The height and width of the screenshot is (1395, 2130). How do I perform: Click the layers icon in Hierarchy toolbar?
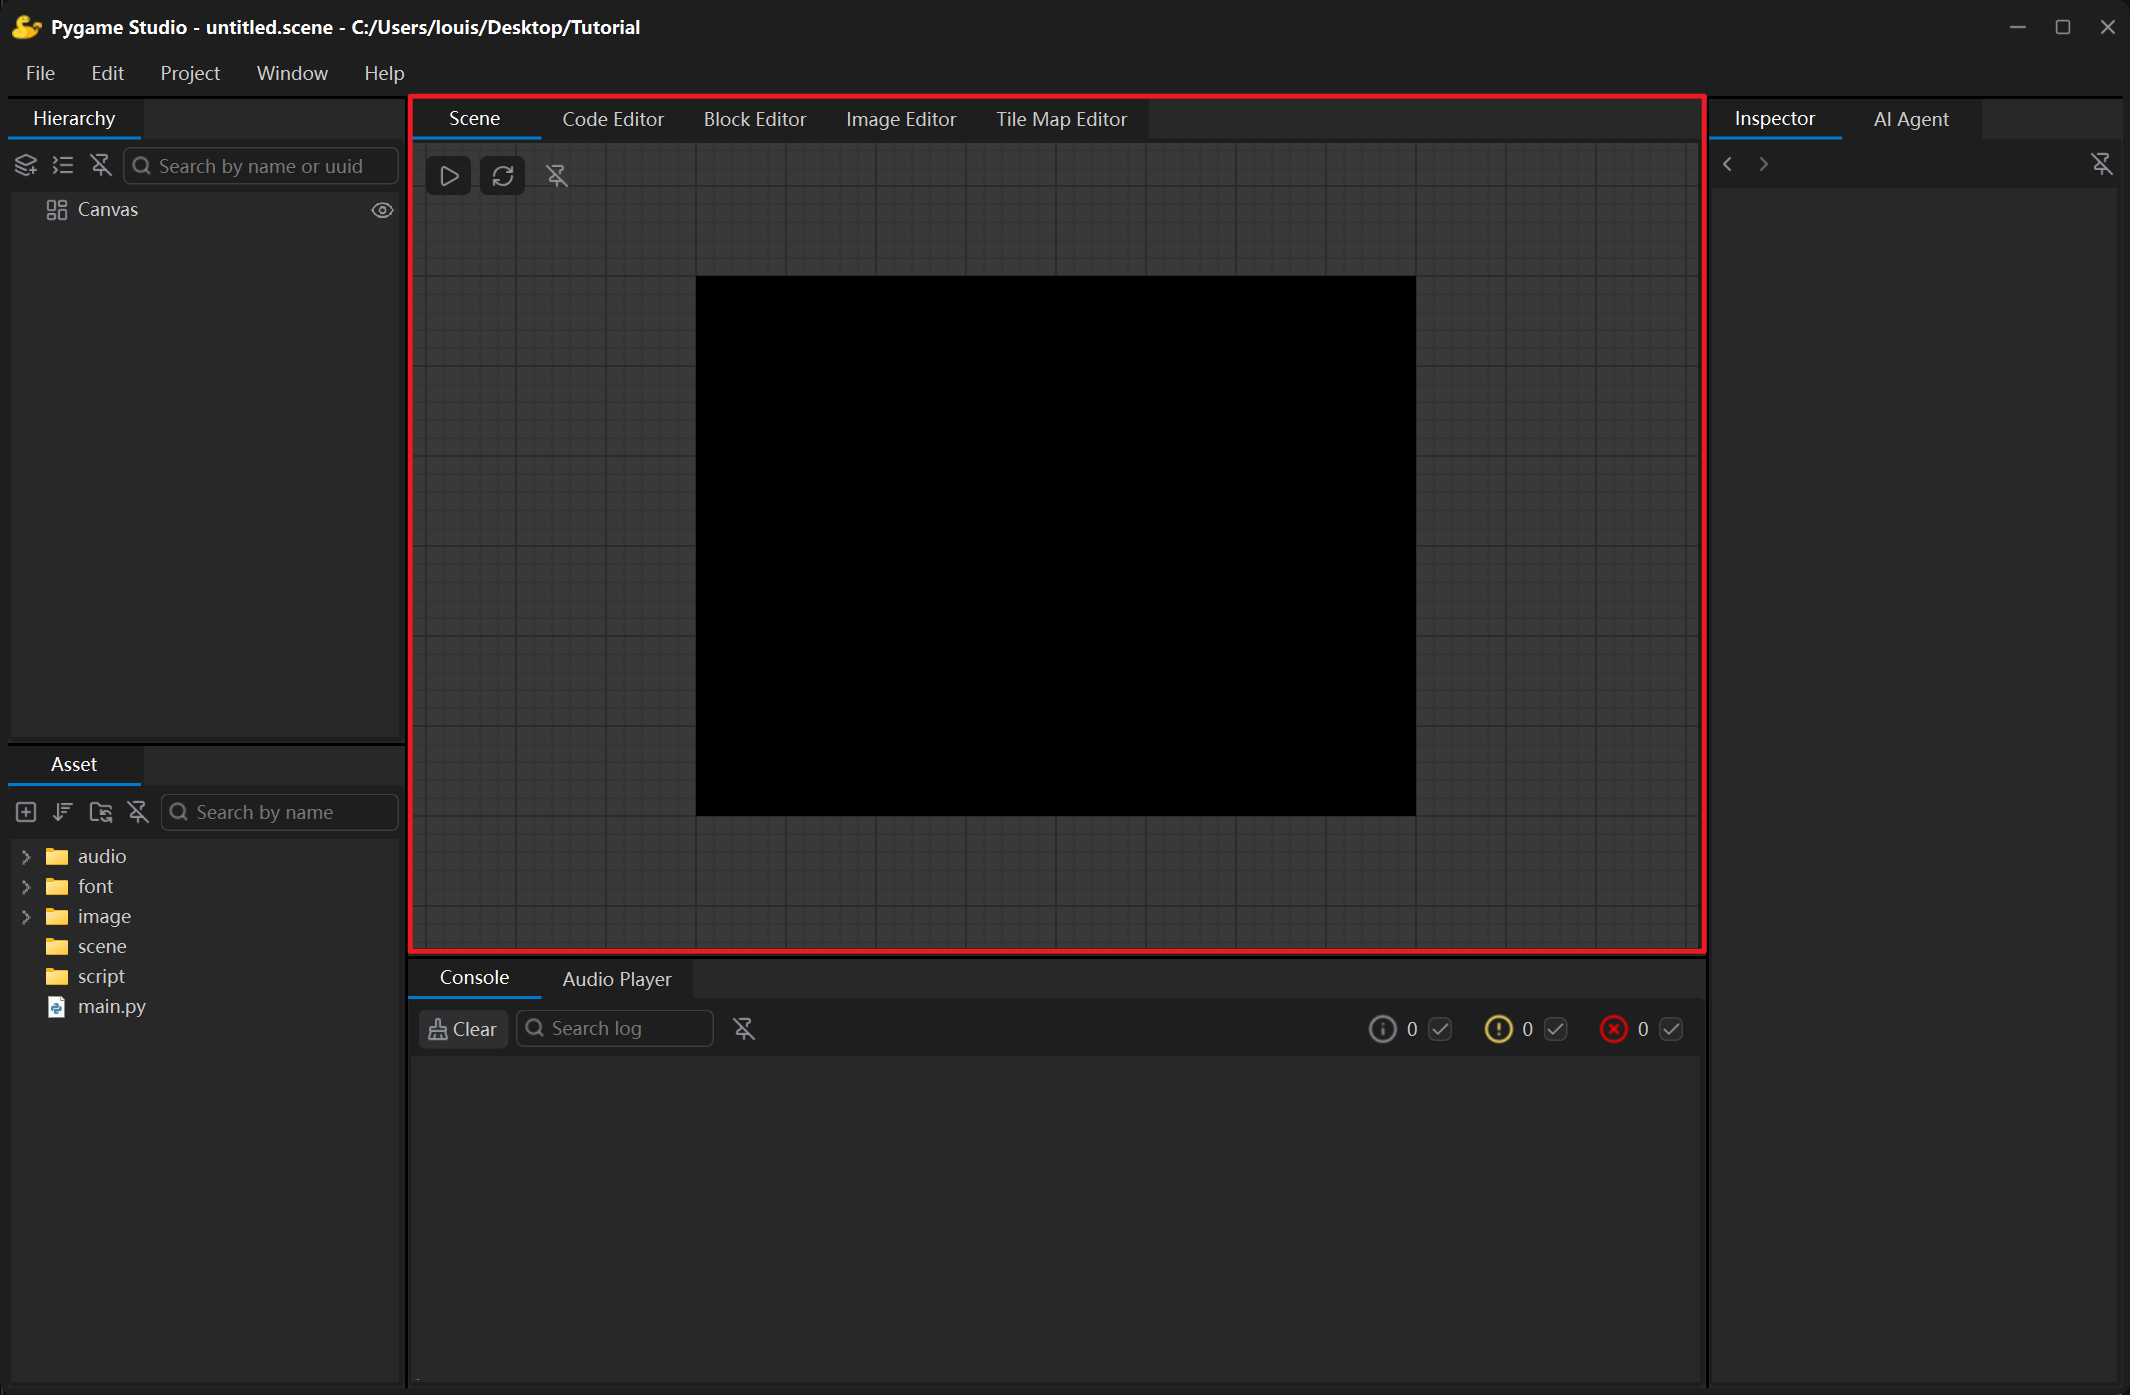26,165
